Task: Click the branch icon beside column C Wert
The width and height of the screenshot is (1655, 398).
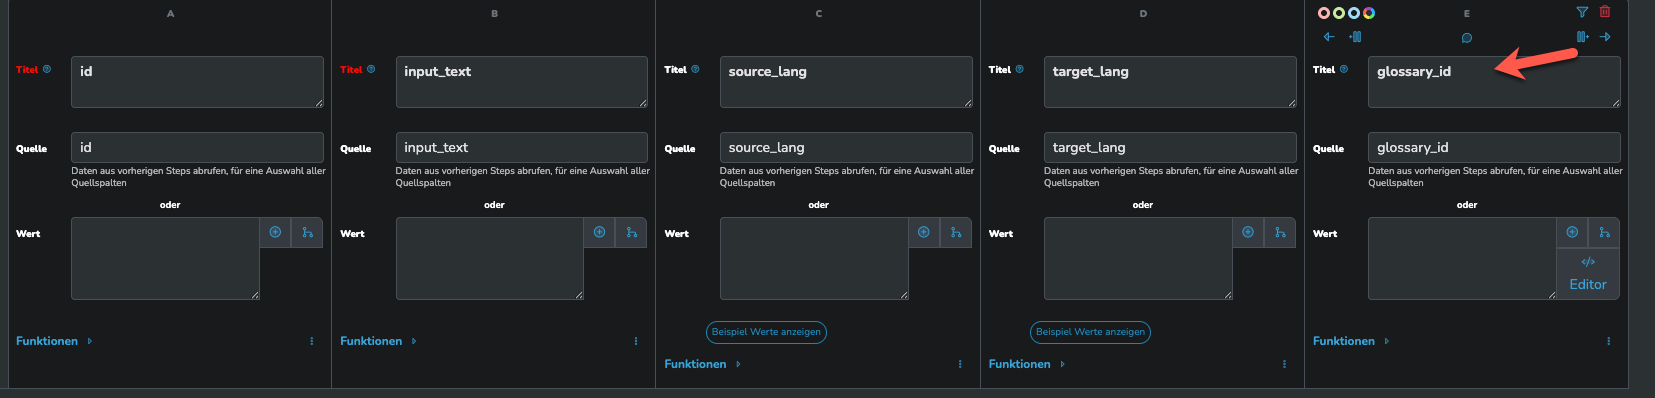Action: 956,232
